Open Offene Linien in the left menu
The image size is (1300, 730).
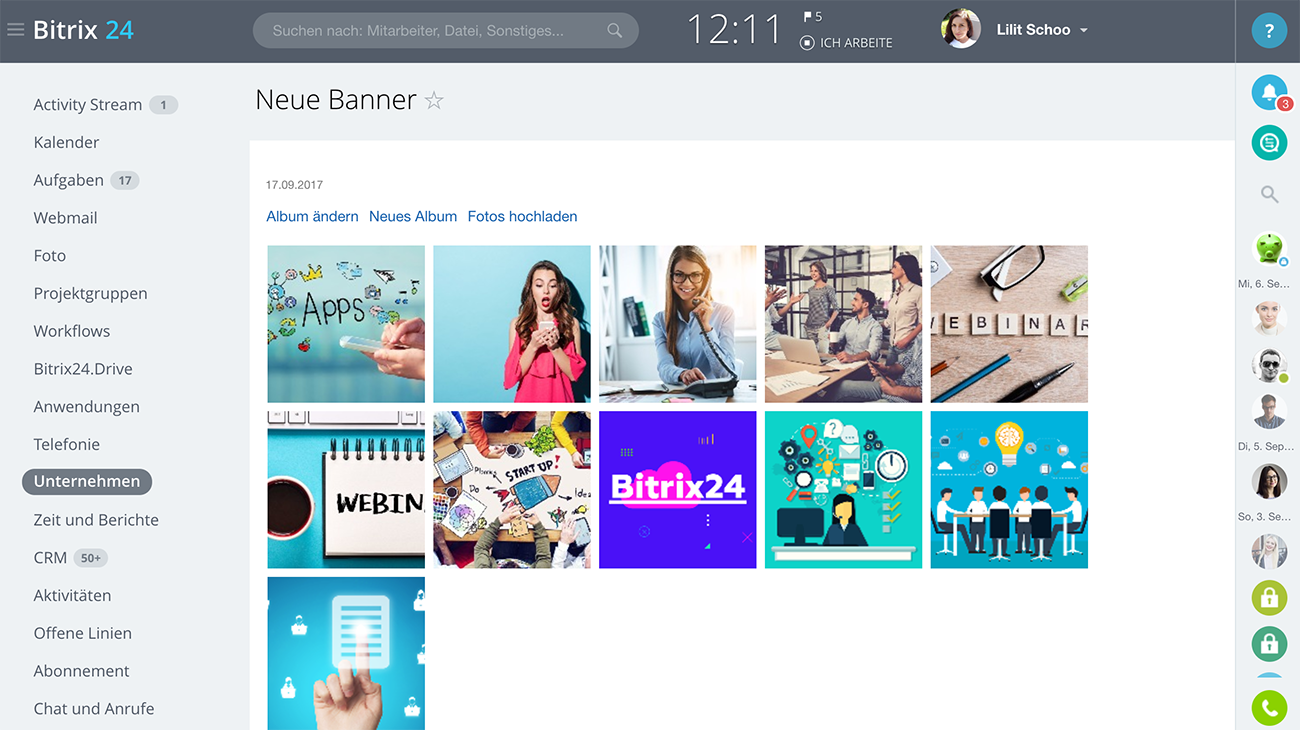click(82, 633)
